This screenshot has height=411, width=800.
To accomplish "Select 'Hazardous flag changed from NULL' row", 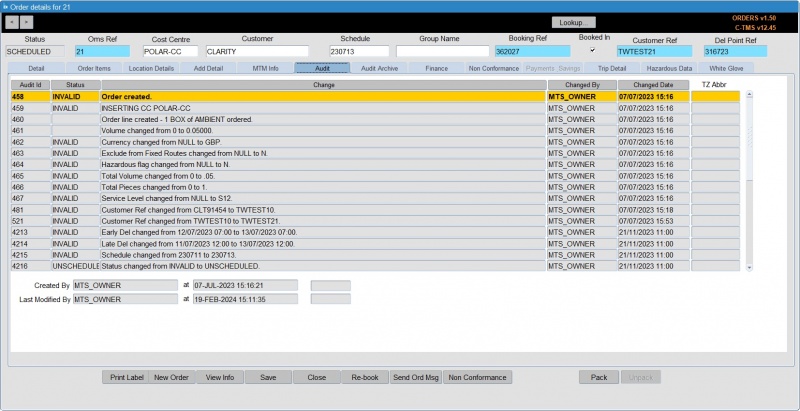I will click(376, 165).
